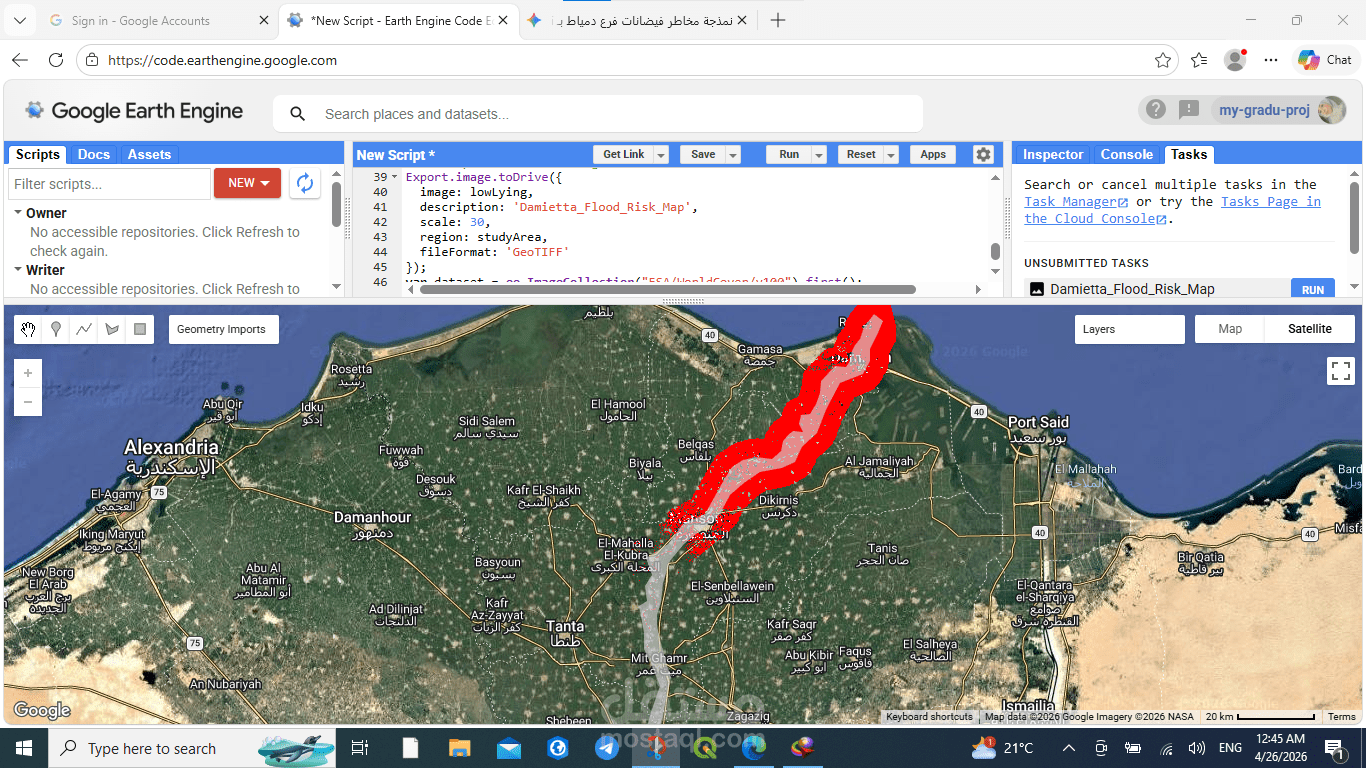Click the Get Link button
Screen dimensions: 1366x768
624,154
